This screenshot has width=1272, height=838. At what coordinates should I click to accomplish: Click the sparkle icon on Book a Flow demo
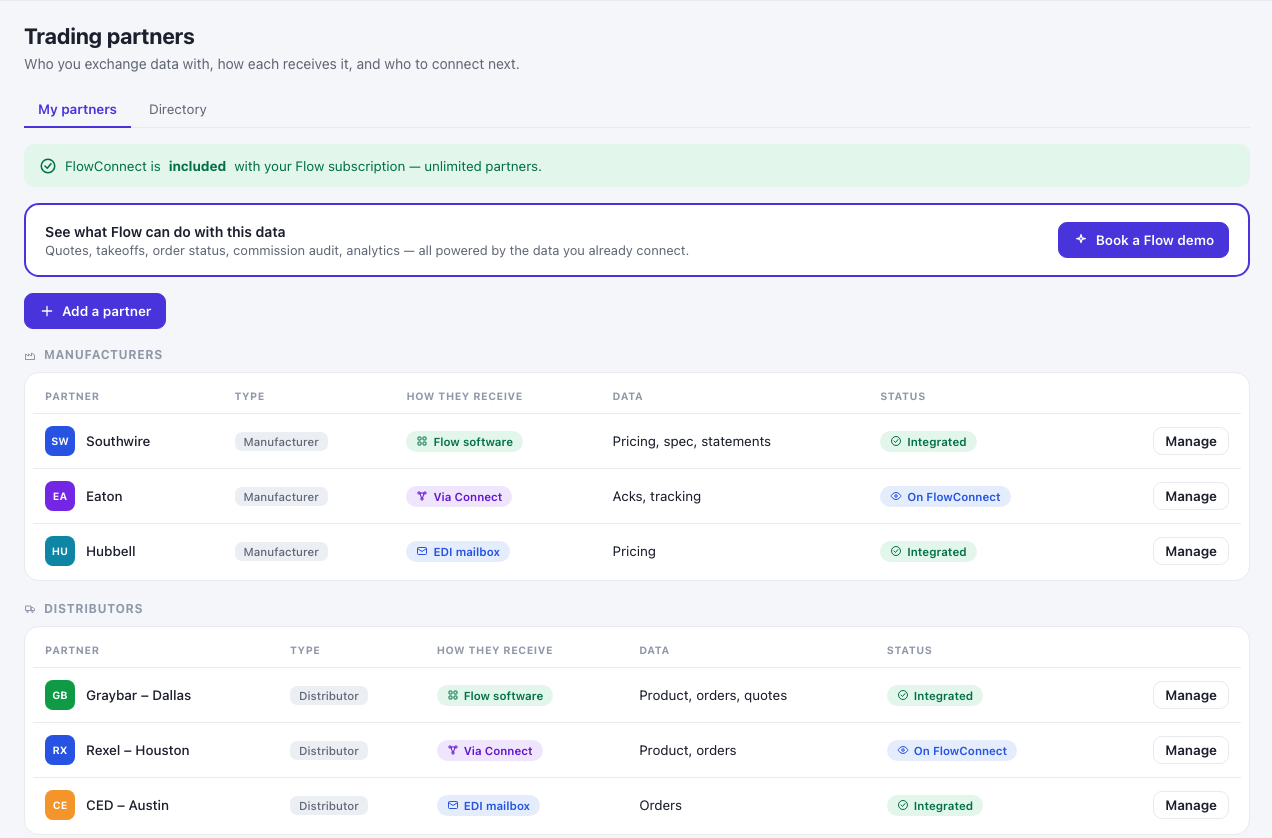click(1080, 240)
